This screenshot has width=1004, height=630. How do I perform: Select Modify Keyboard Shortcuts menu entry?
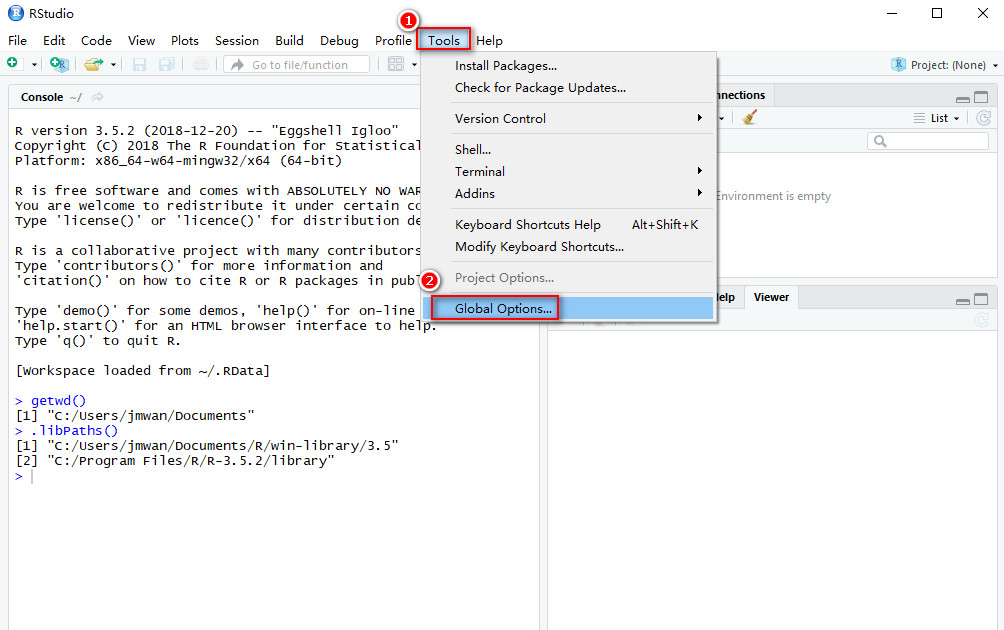539,247
